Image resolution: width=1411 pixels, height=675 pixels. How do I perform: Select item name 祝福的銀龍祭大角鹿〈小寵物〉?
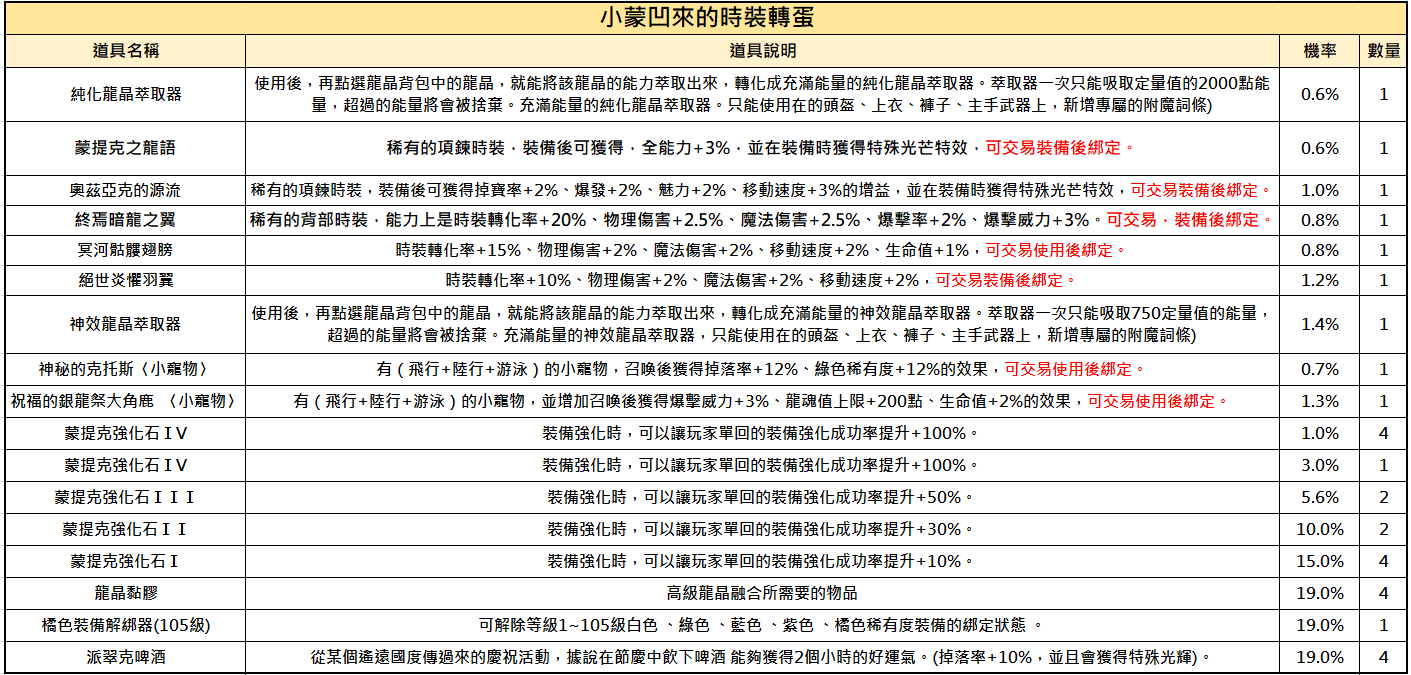(x=126, y=401)
